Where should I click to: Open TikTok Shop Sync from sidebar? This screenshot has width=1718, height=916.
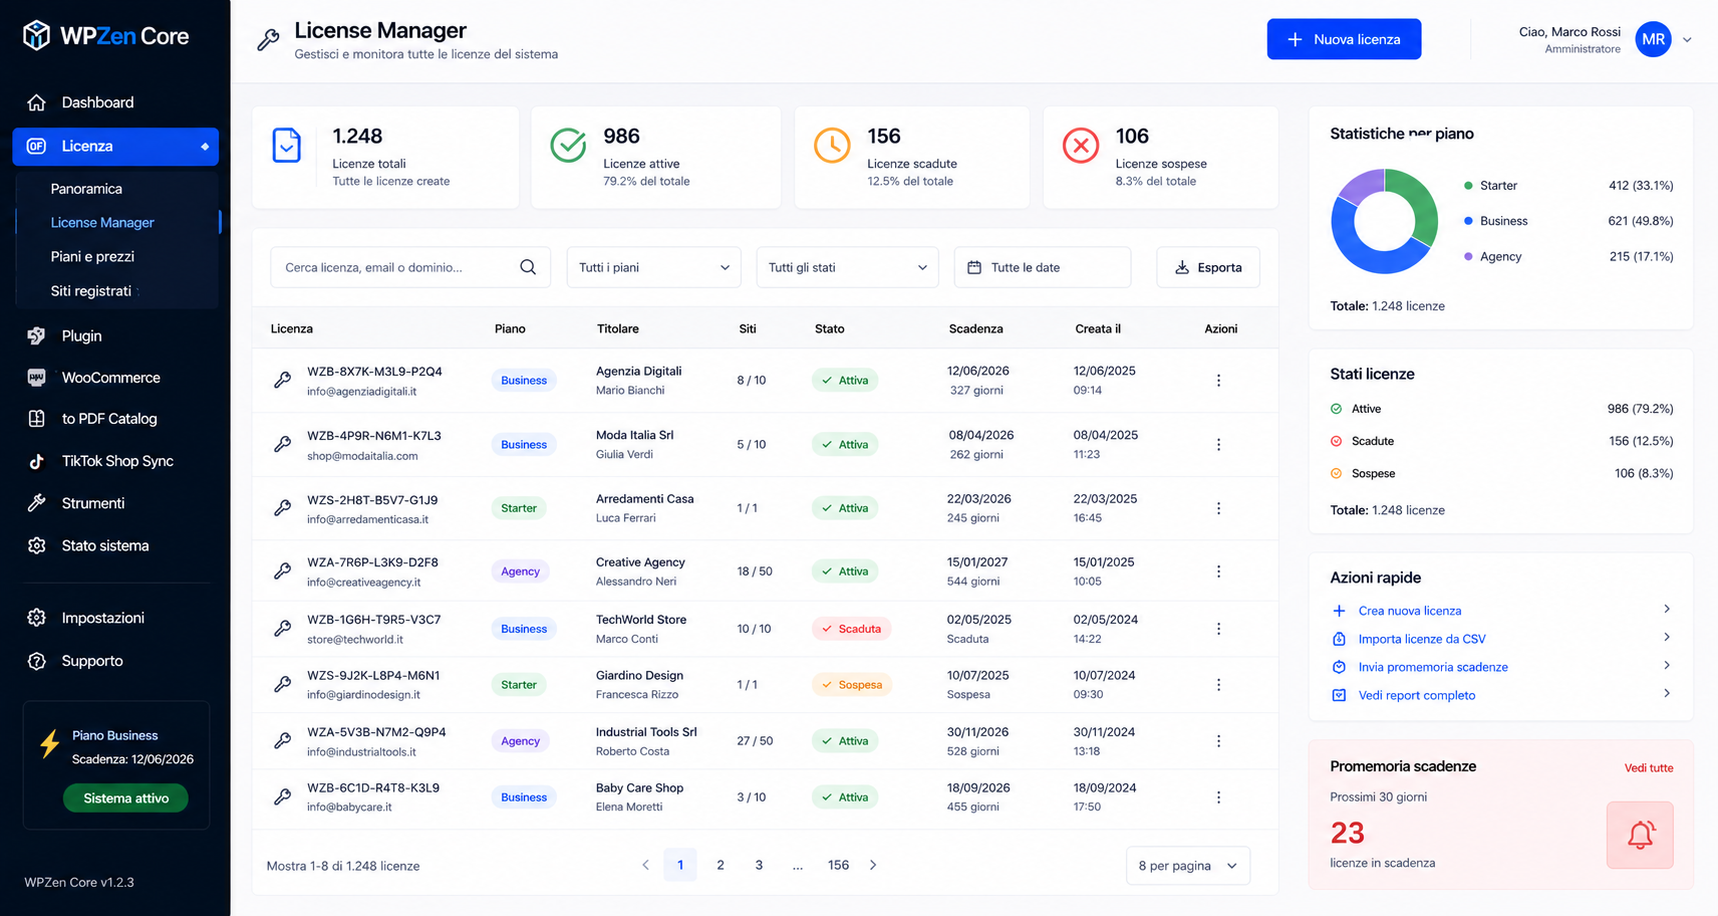click(116, 461)
